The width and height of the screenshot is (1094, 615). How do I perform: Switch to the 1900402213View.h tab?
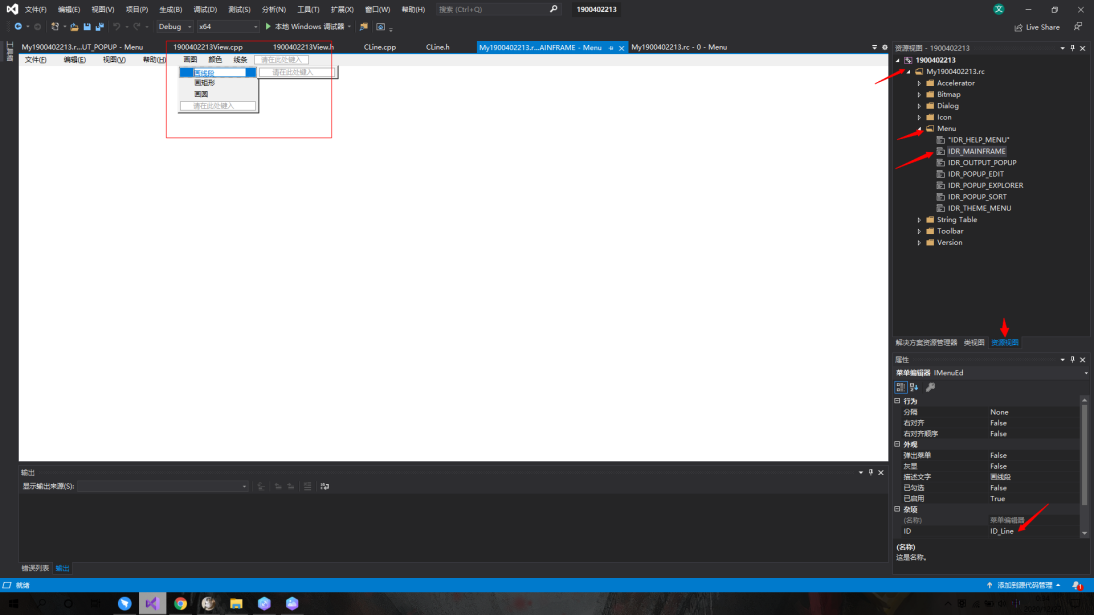(x=303, y=47)
